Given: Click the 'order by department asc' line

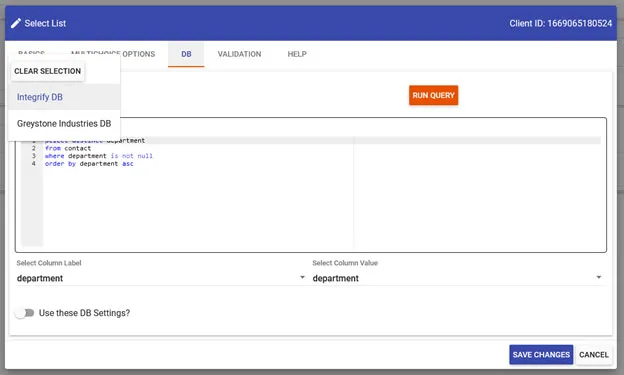Looking at the screenshot, I should point(89,164).
